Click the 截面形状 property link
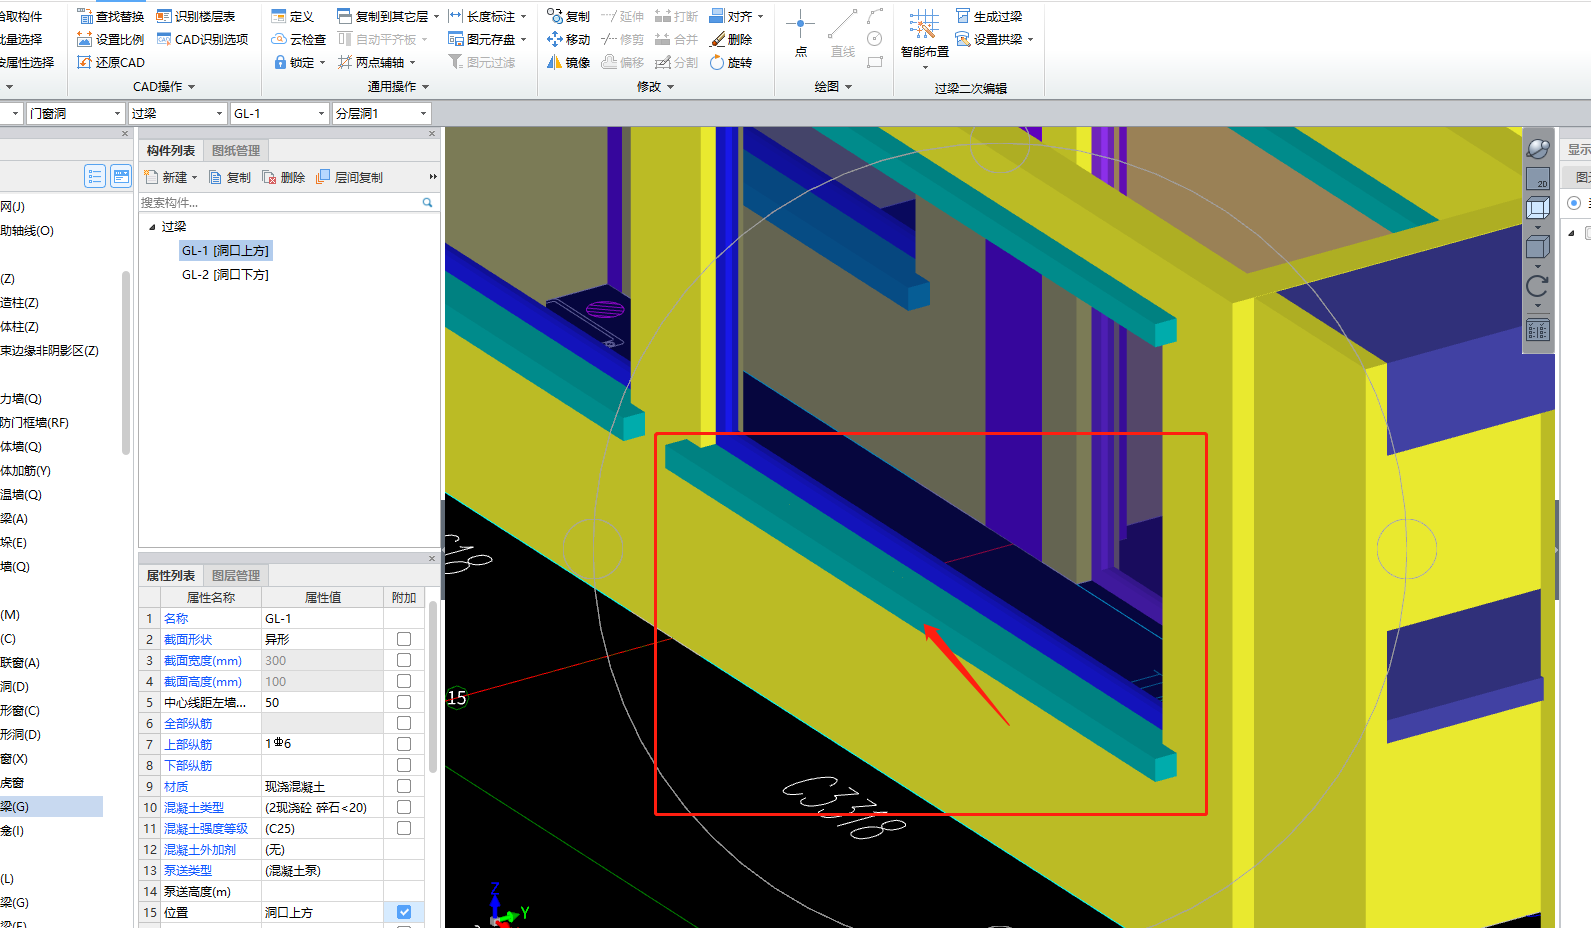The width and height of the screenshot is (1591, 928). (x=188, y=639)
